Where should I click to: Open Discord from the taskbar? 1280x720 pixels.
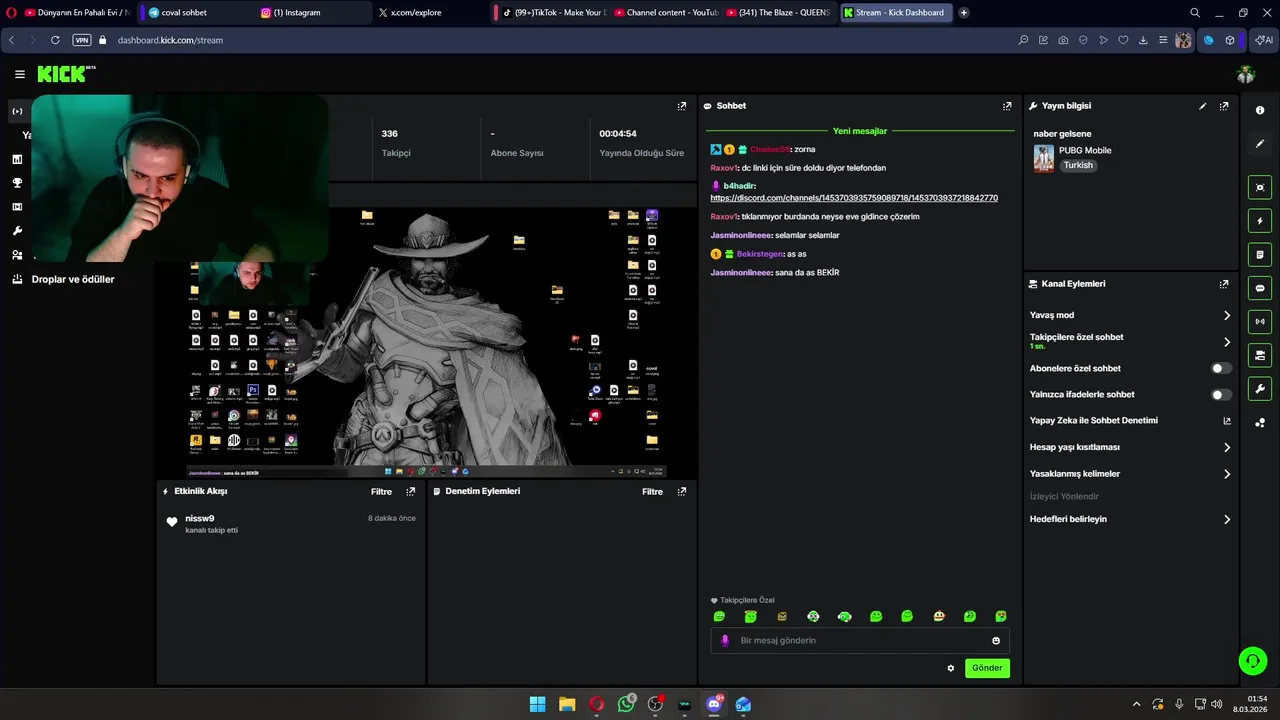pos(714,704)
